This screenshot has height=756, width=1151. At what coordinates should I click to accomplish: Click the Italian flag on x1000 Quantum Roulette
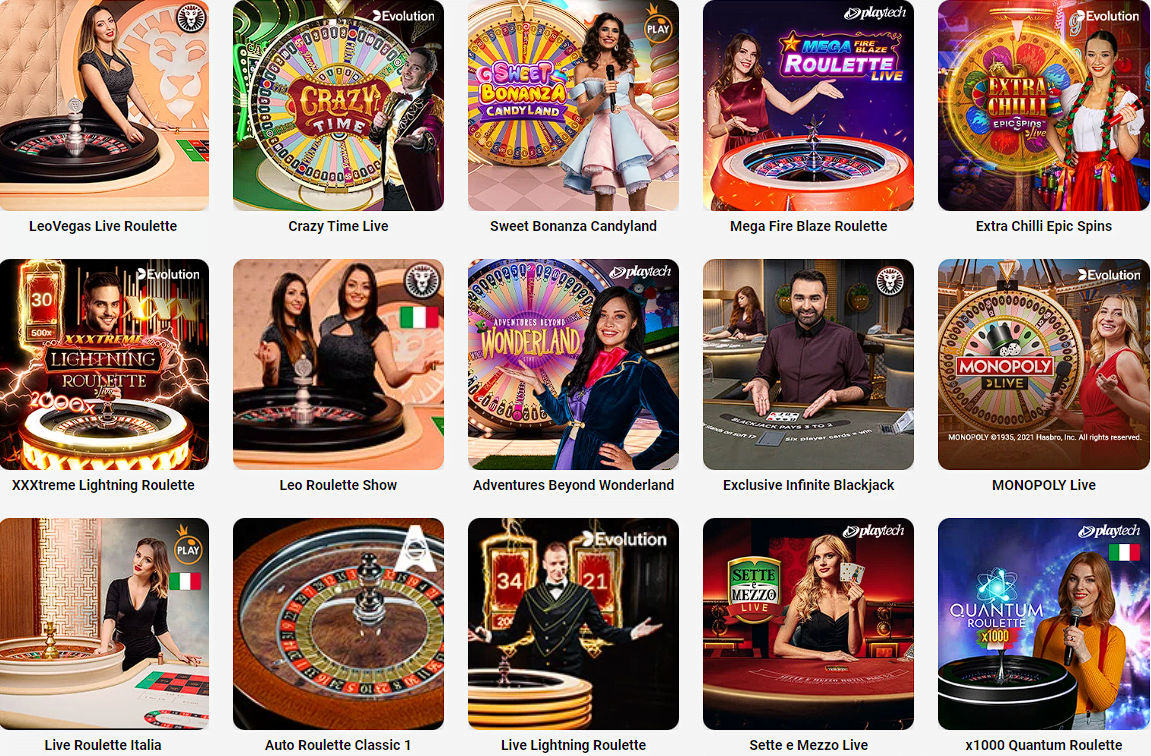[x=1124, y=552]
